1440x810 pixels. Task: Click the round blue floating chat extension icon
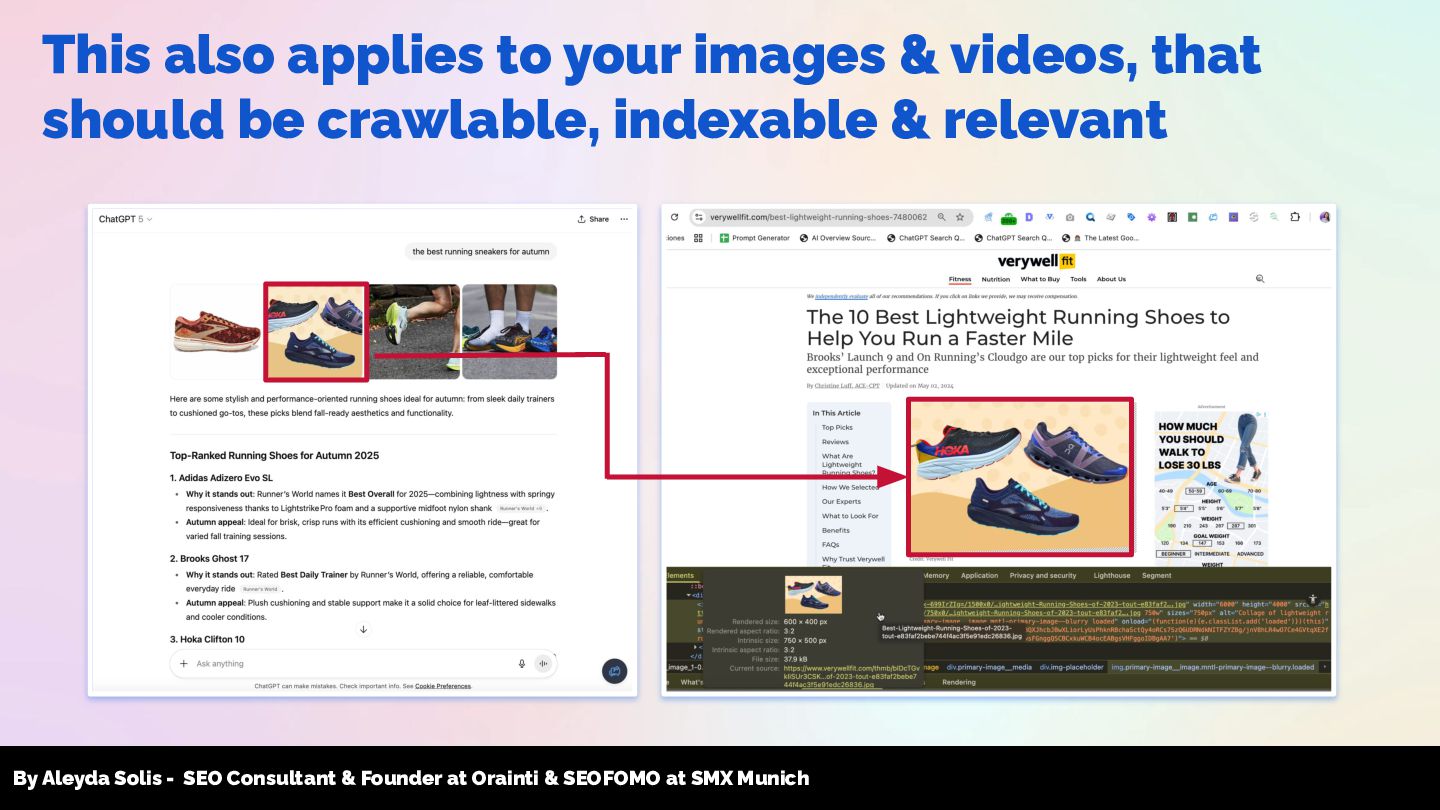click(x=614, y=671)
